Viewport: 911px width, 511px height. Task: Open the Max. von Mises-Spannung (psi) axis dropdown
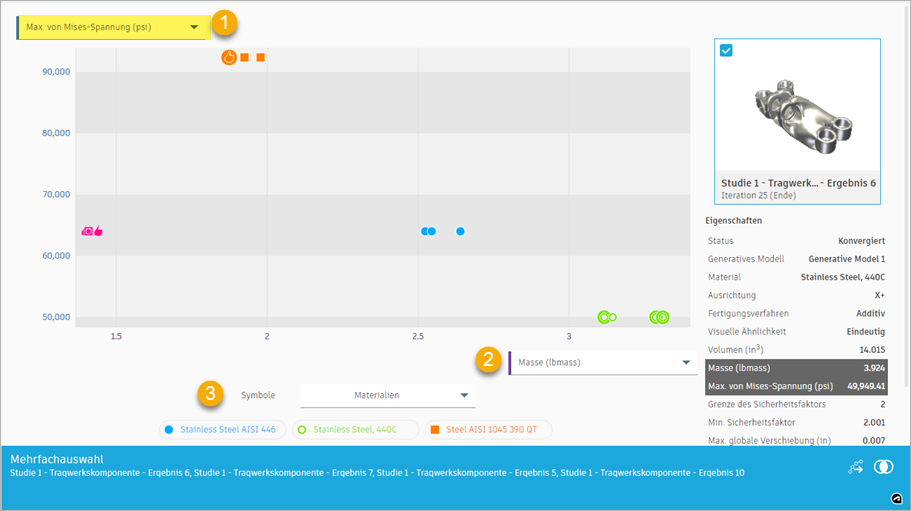click(x=114, y=27)
